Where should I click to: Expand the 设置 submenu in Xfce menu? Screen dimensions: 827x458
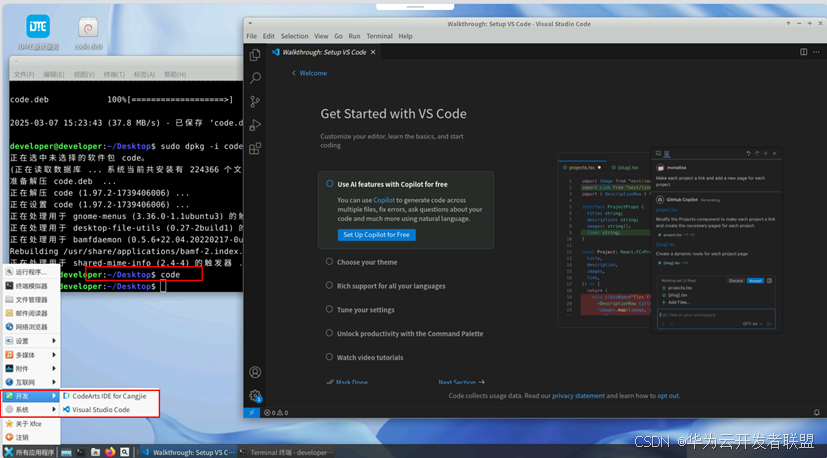(x=31, y=341)
